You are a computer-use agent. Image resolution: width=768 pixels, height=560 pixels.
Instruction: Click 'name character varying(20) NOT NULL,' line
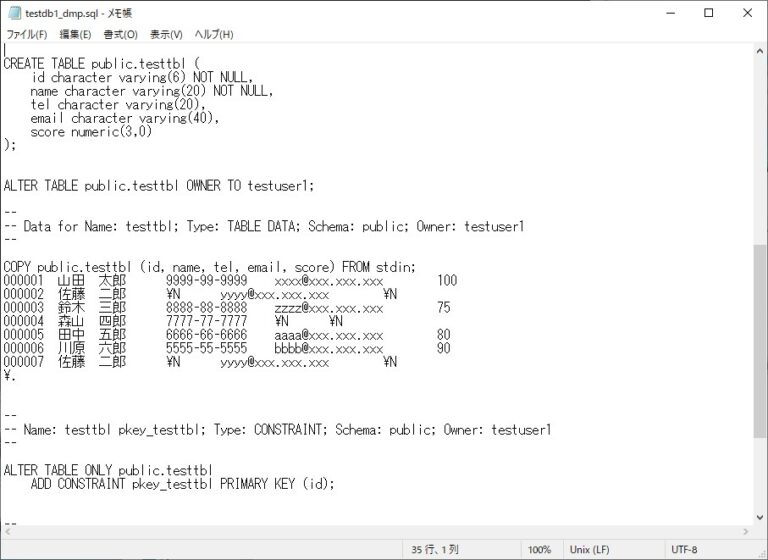click(x=152, y=91)
